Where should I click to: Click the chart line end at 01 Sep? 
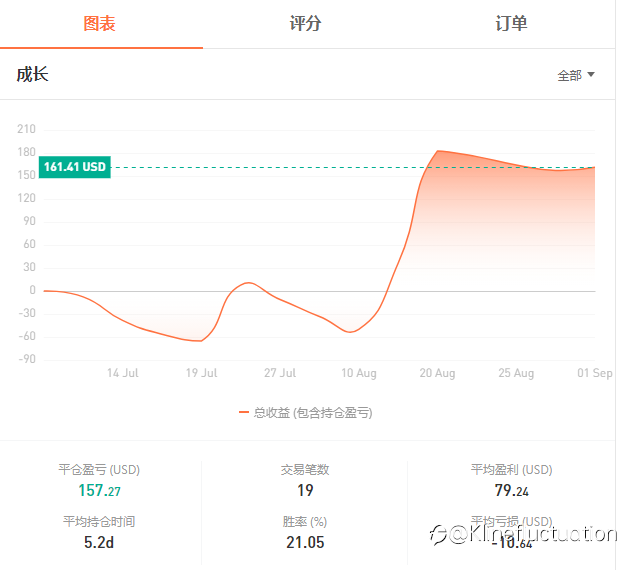594,167
